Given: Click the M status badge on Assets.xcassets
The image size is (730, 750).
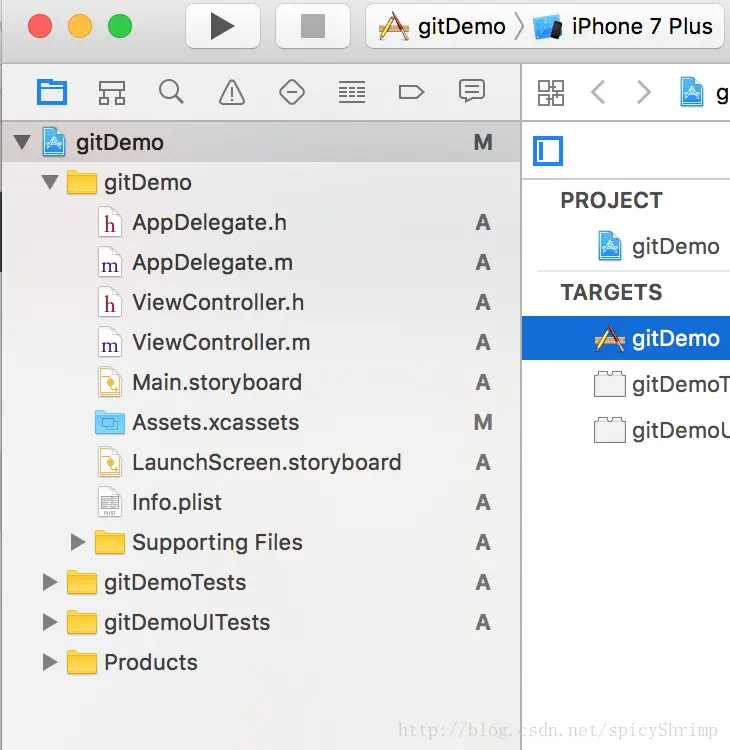Looking at the screenshot, I should [x=483, y=422].
